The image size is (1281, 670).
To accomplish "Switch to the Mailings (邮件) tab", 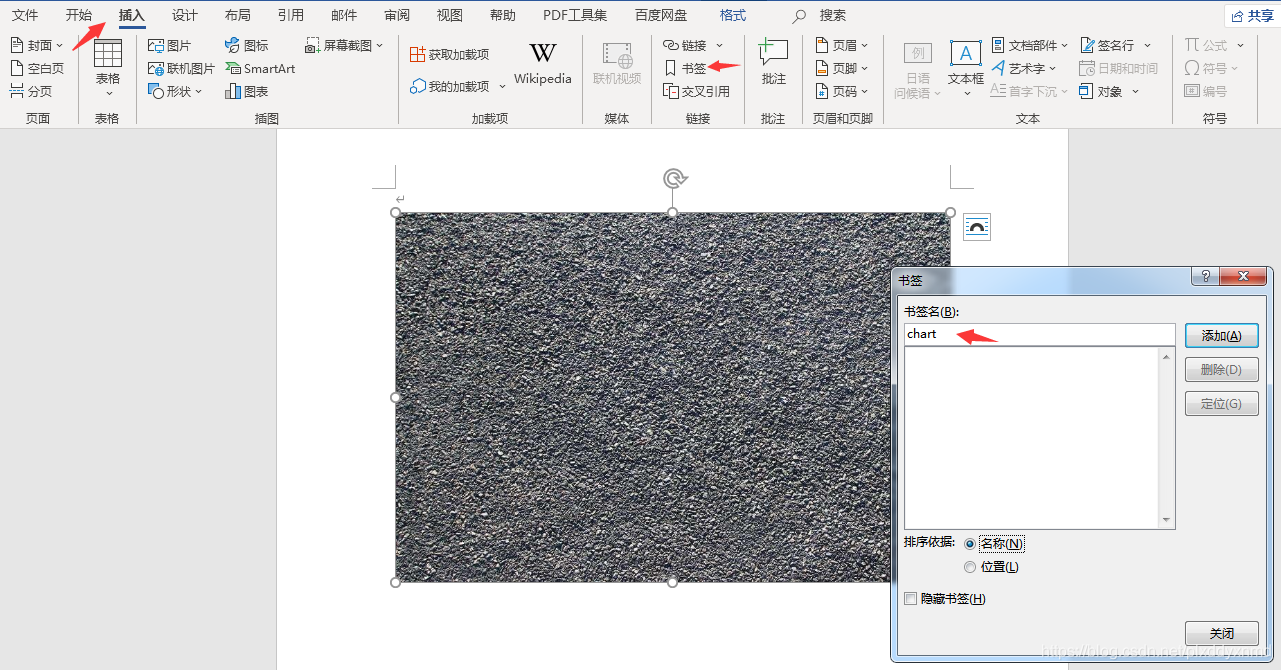I will pos(344,15).
